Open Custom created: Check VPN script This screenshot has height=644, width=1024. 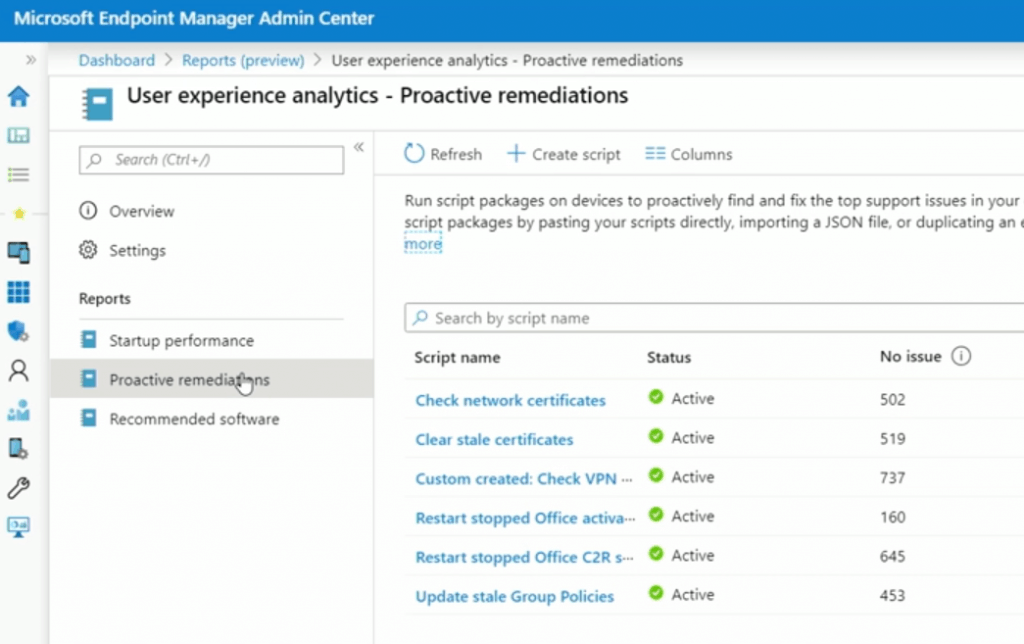[524, 479]
